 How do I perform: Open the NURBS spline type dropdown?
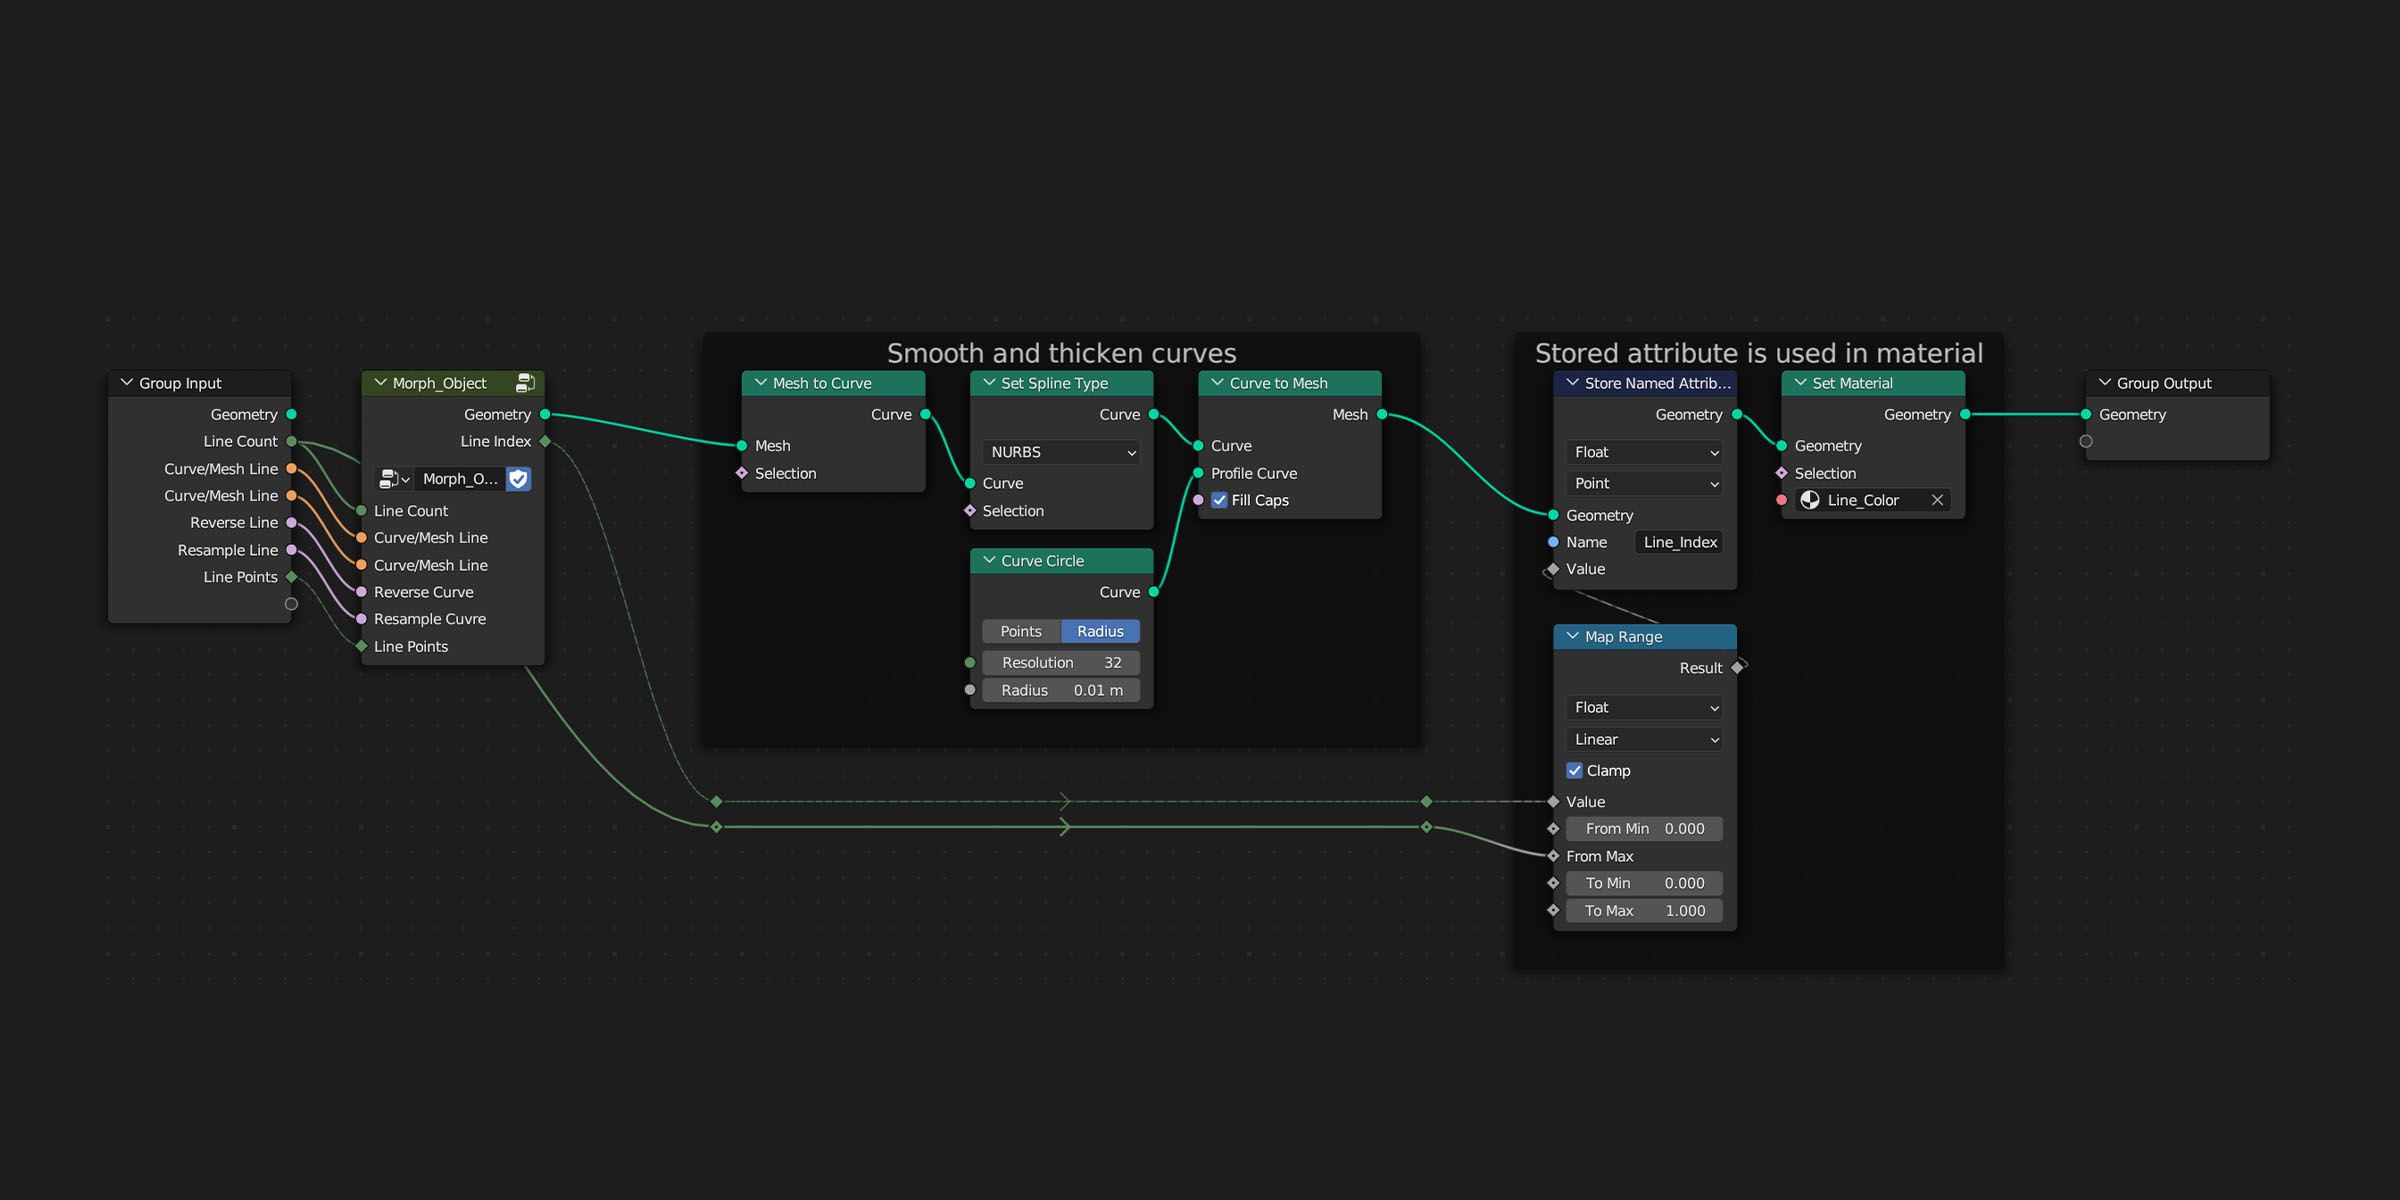click(1061, 452)
